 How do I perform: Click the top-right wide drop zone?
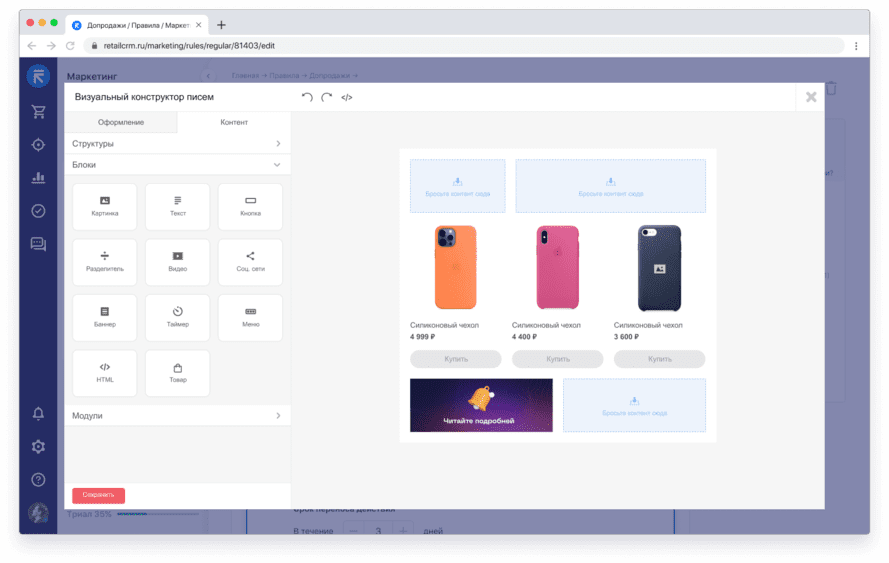tap(611, 186)
